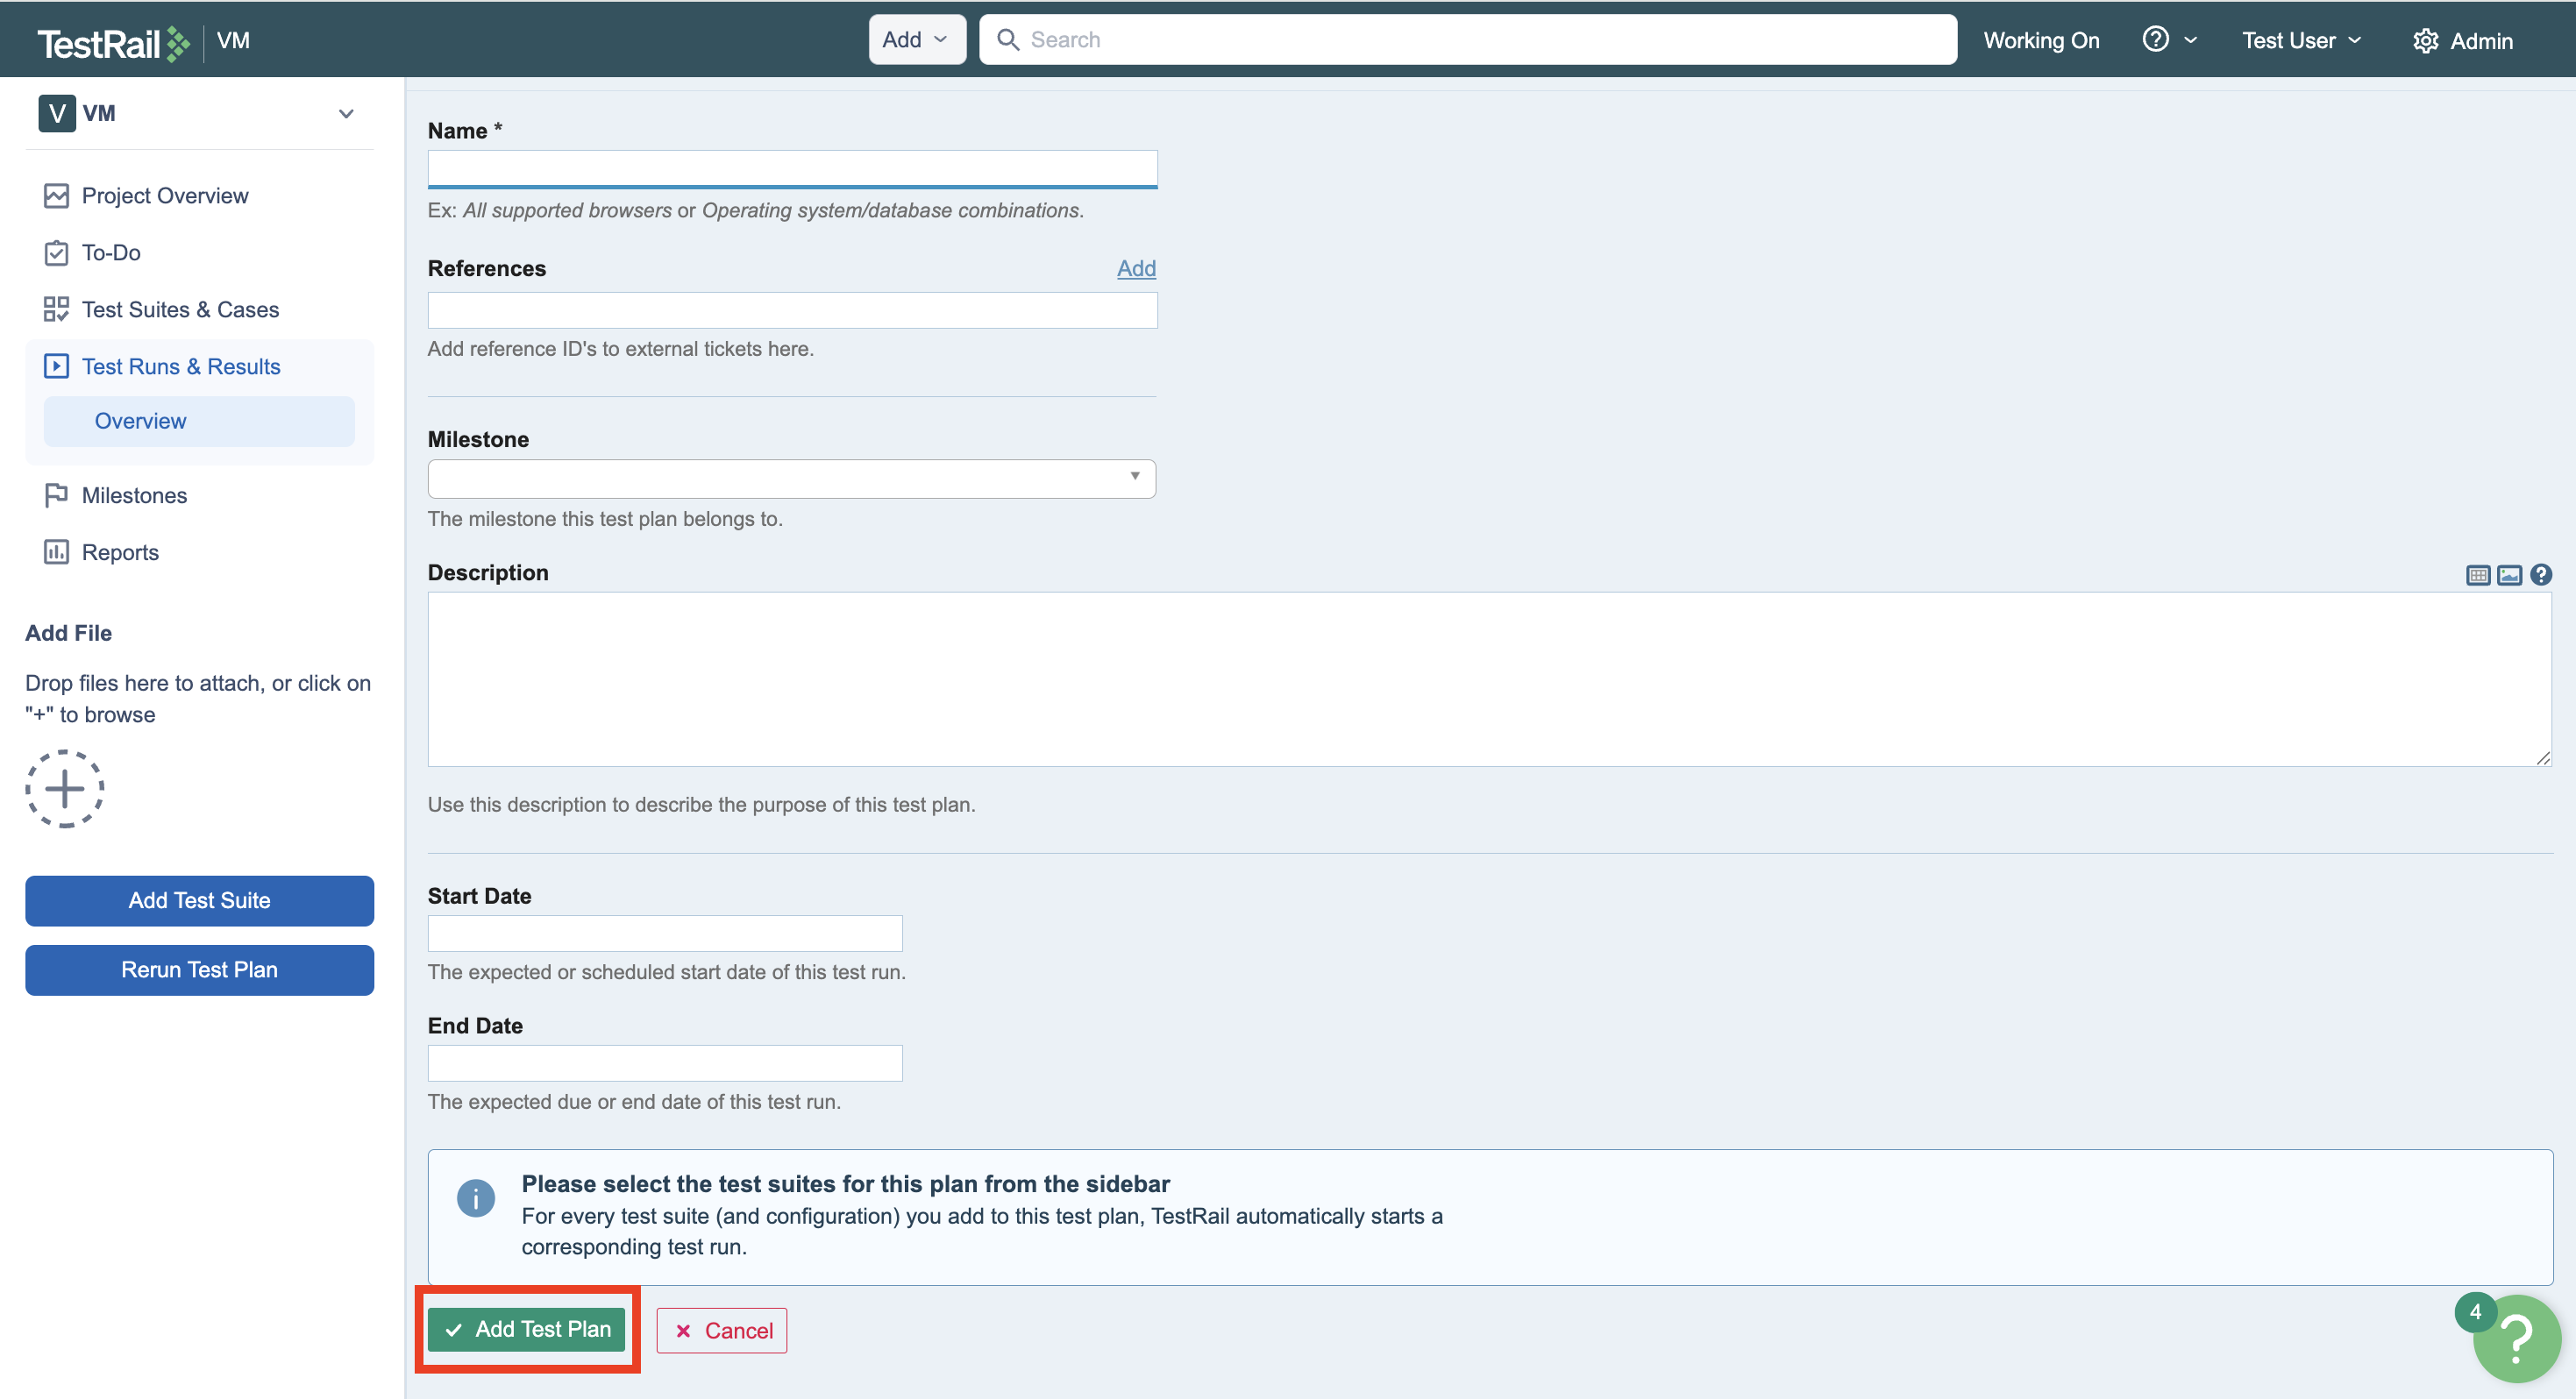Screen dimensions: 2576x1399
Task: Open the Test User account menu
Action: pos(2300,40)
